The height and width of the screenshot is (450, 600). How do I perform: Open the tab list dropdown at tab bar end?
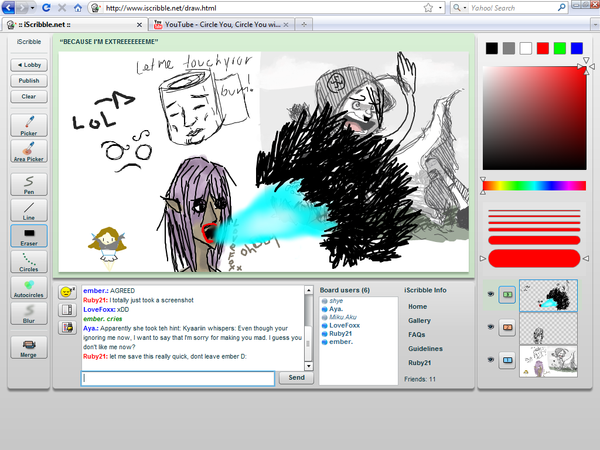[595, 24]
